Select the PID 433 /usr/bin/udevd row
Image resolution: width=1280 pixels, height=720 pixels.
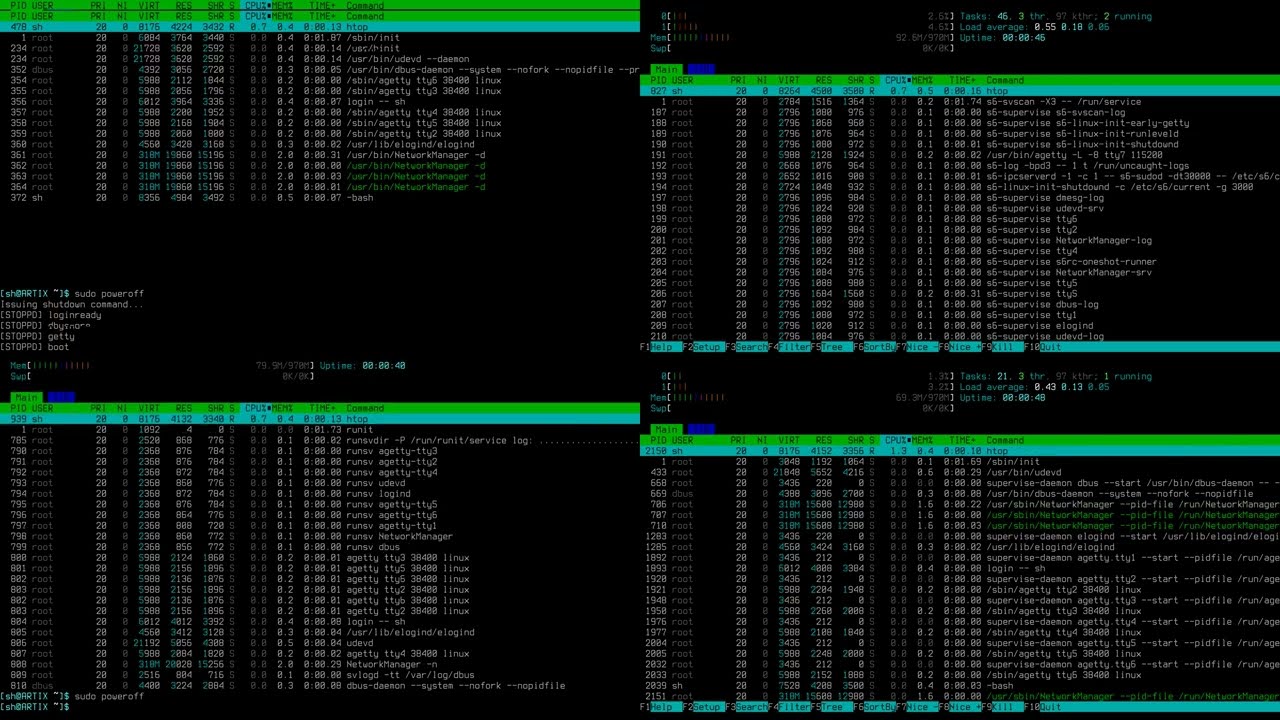[960, 472]
